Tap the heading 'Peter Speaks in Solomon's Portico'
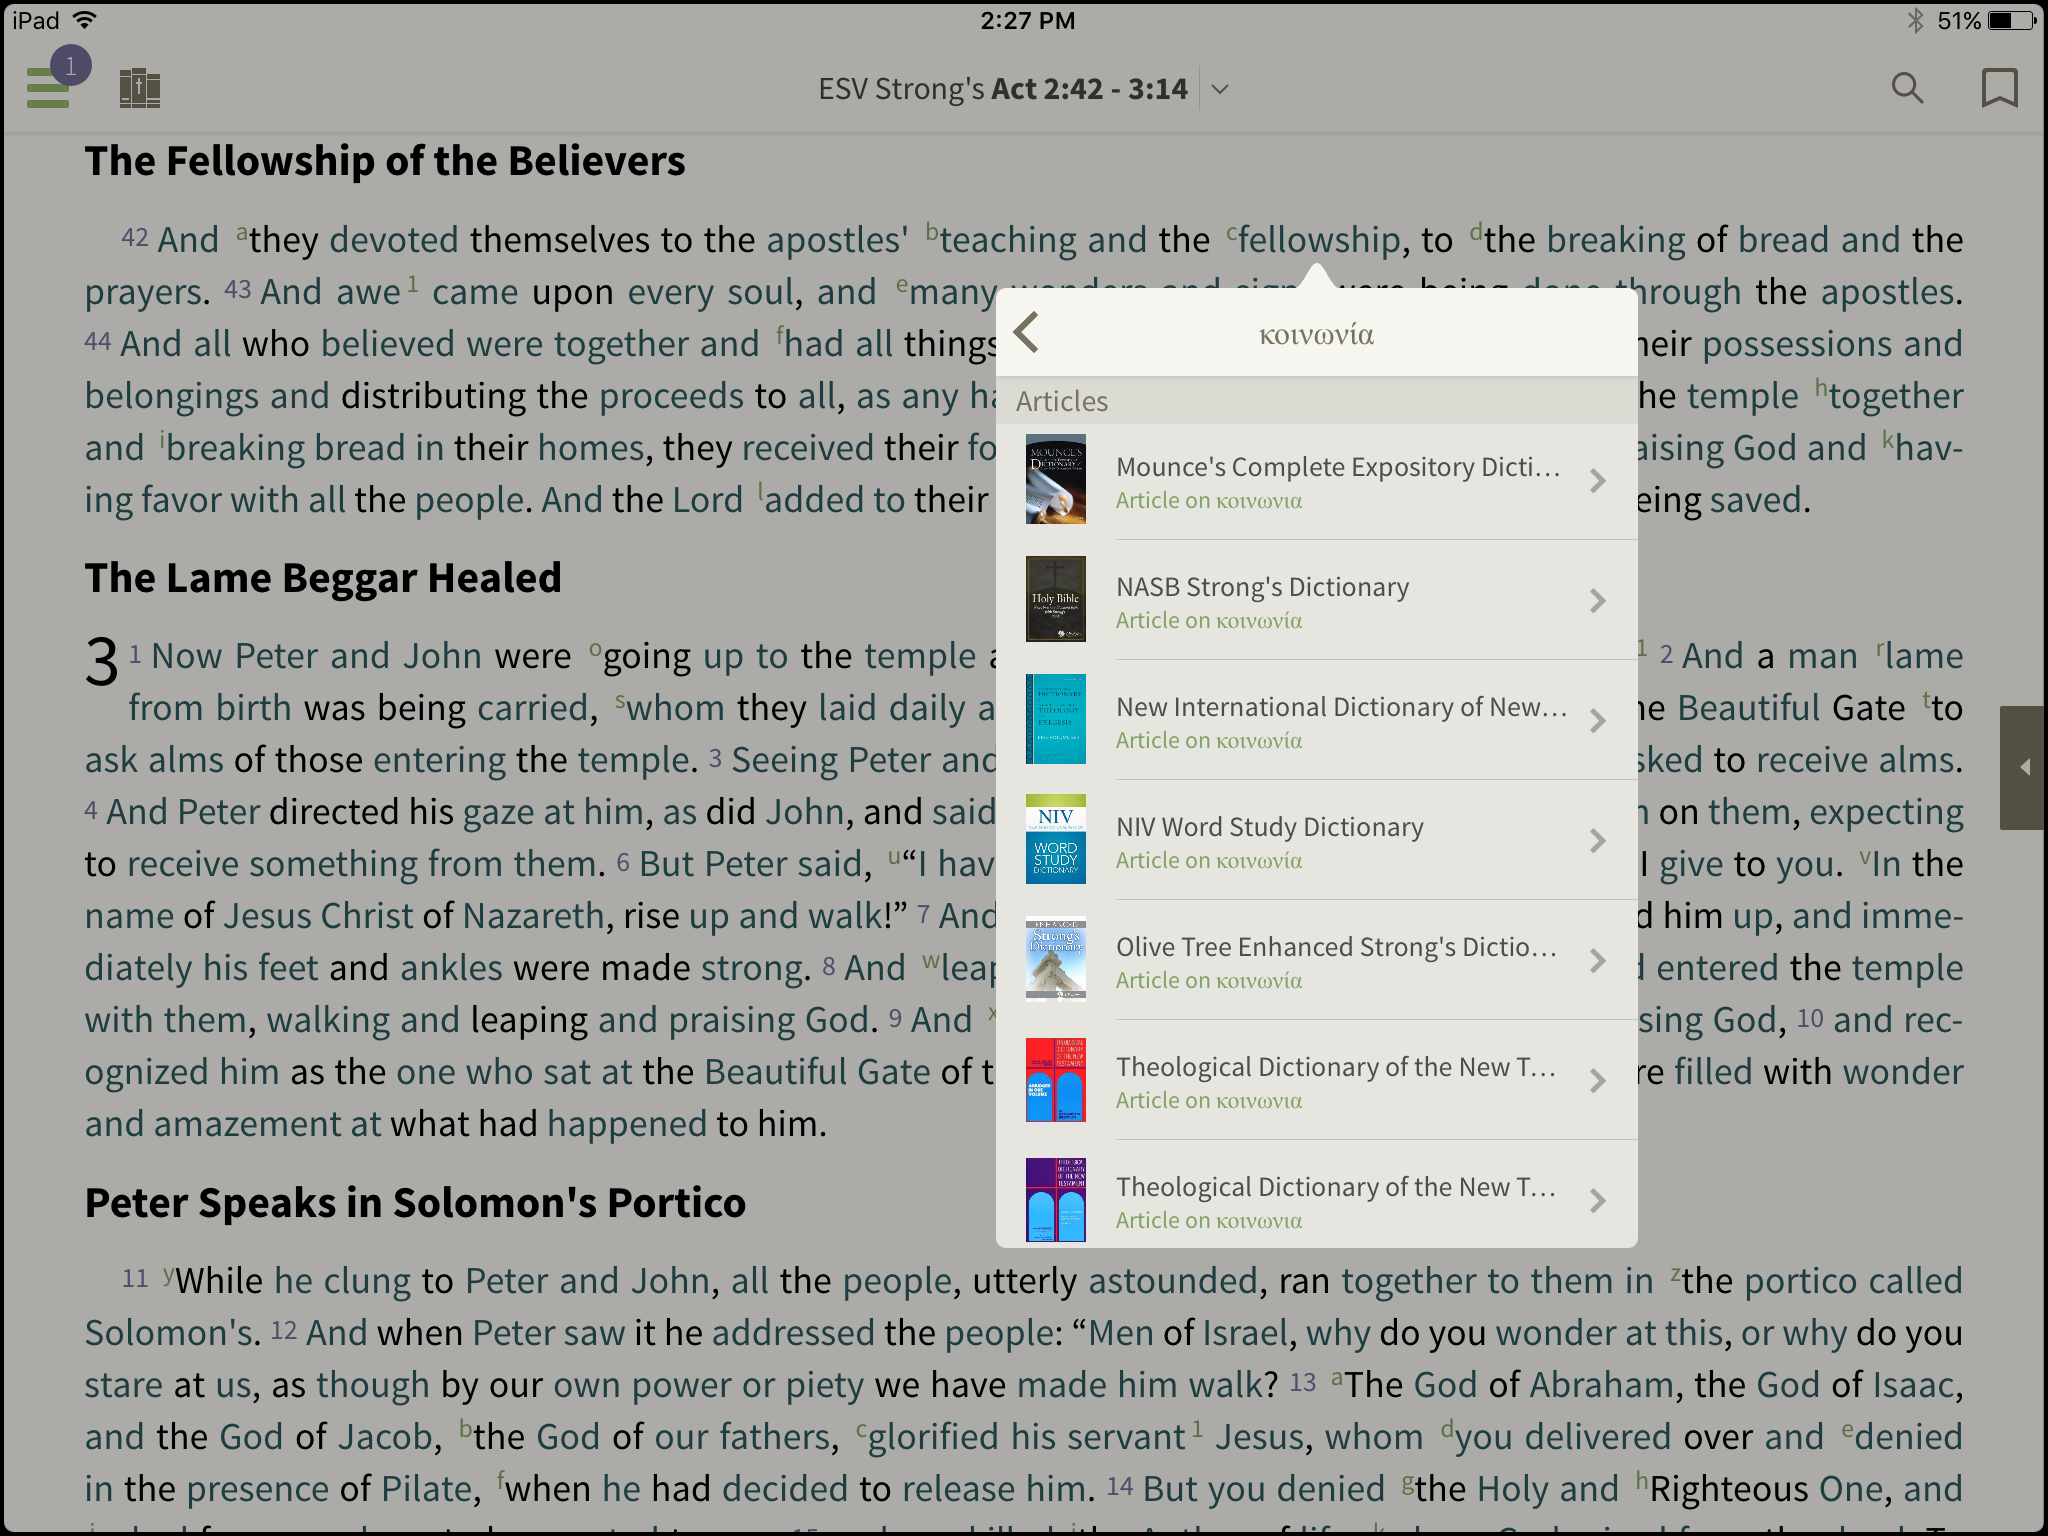The width and height of the screenshot is (2048, 1536). (x=415, y=1203)
